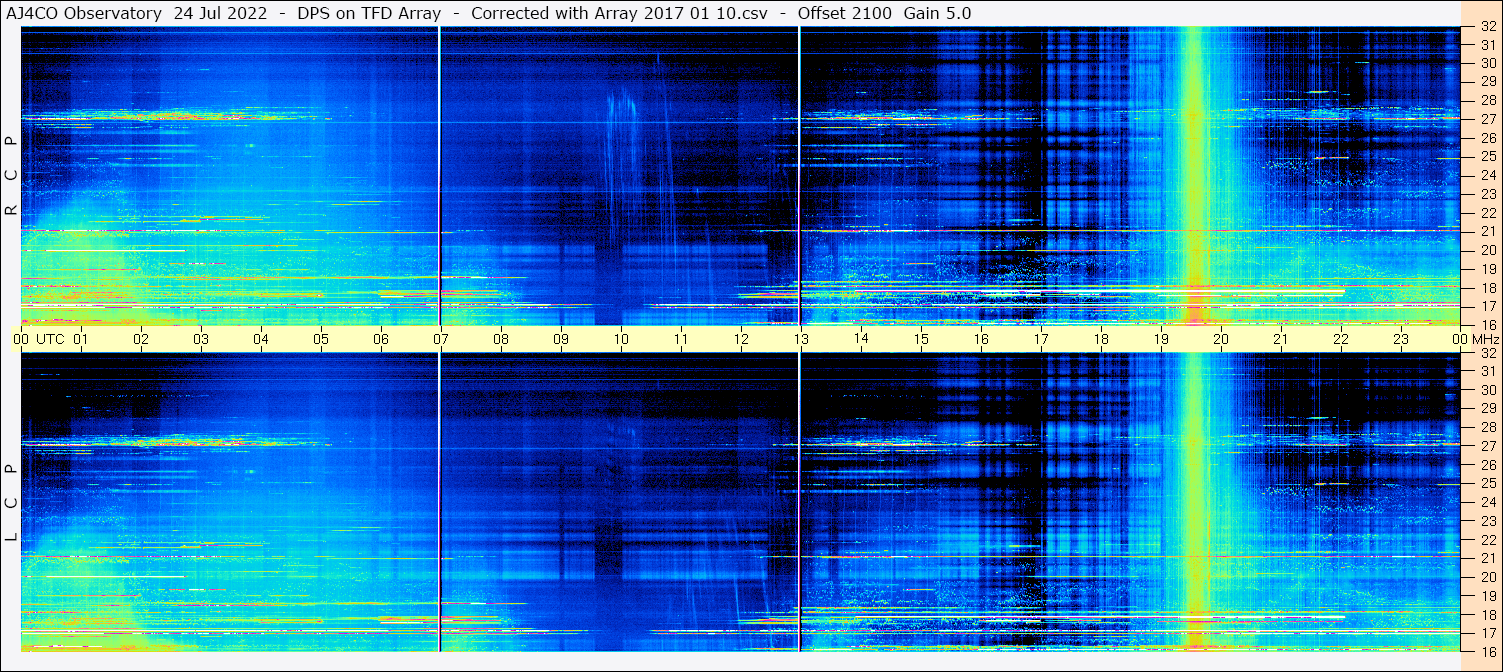The image size is (1503, 672).
Task: Click the Offset 2100 text in header
Action: tap(845, 13)
